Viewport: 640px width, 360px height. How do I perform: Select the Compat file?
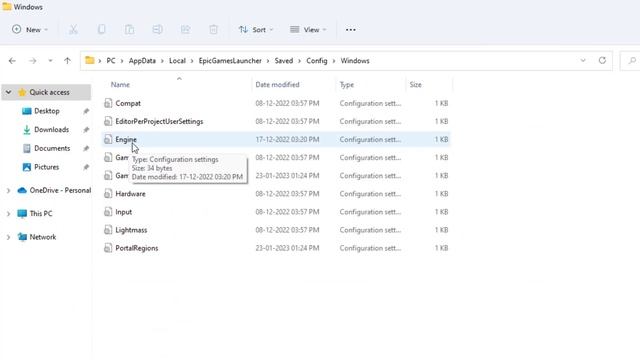128,103
